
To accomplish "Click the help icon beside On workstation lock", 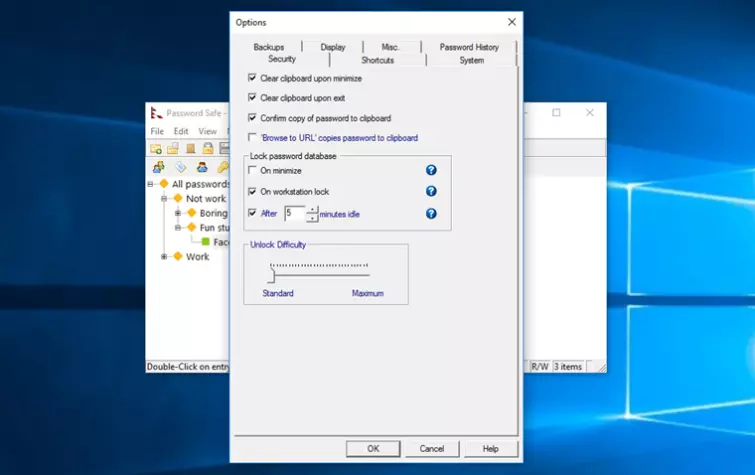I will 431,191.
